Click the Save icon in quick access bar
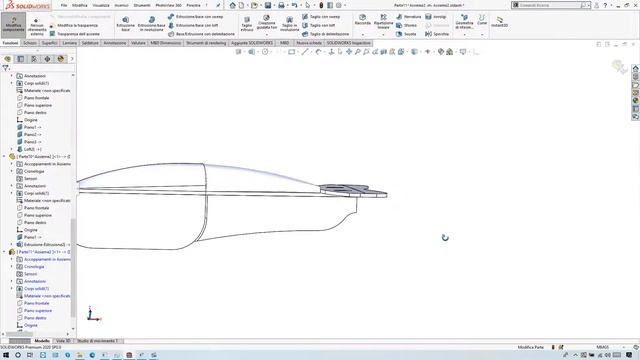Screen dimensions: 640x360 coord(268,5)
